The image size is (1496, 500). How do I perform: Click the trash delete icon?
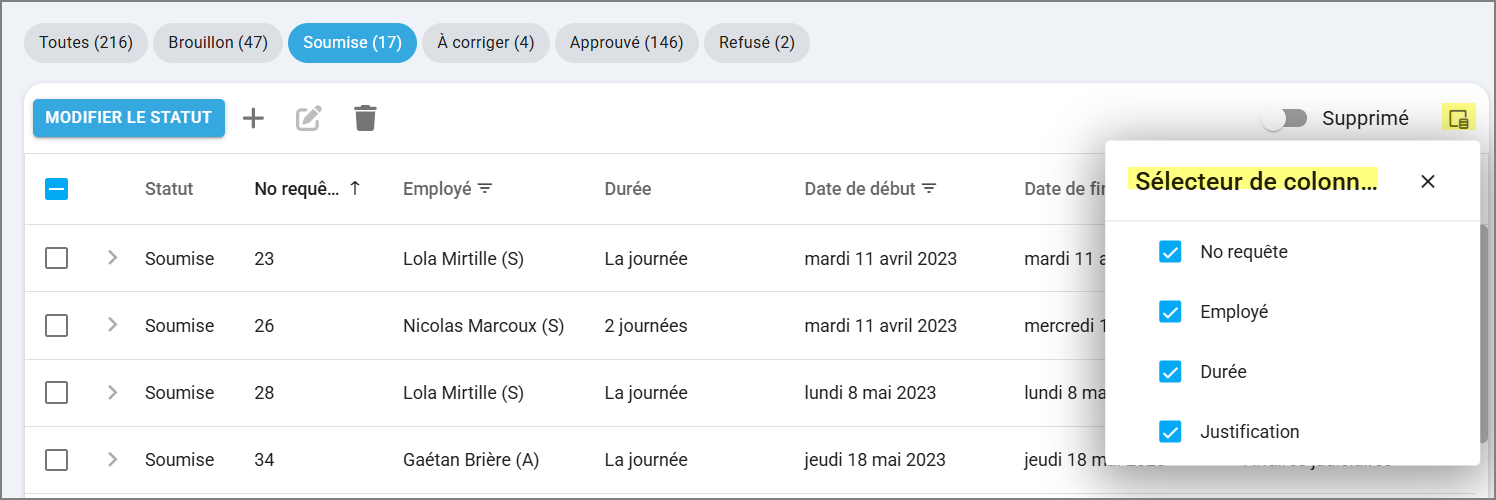pos(365,118)
